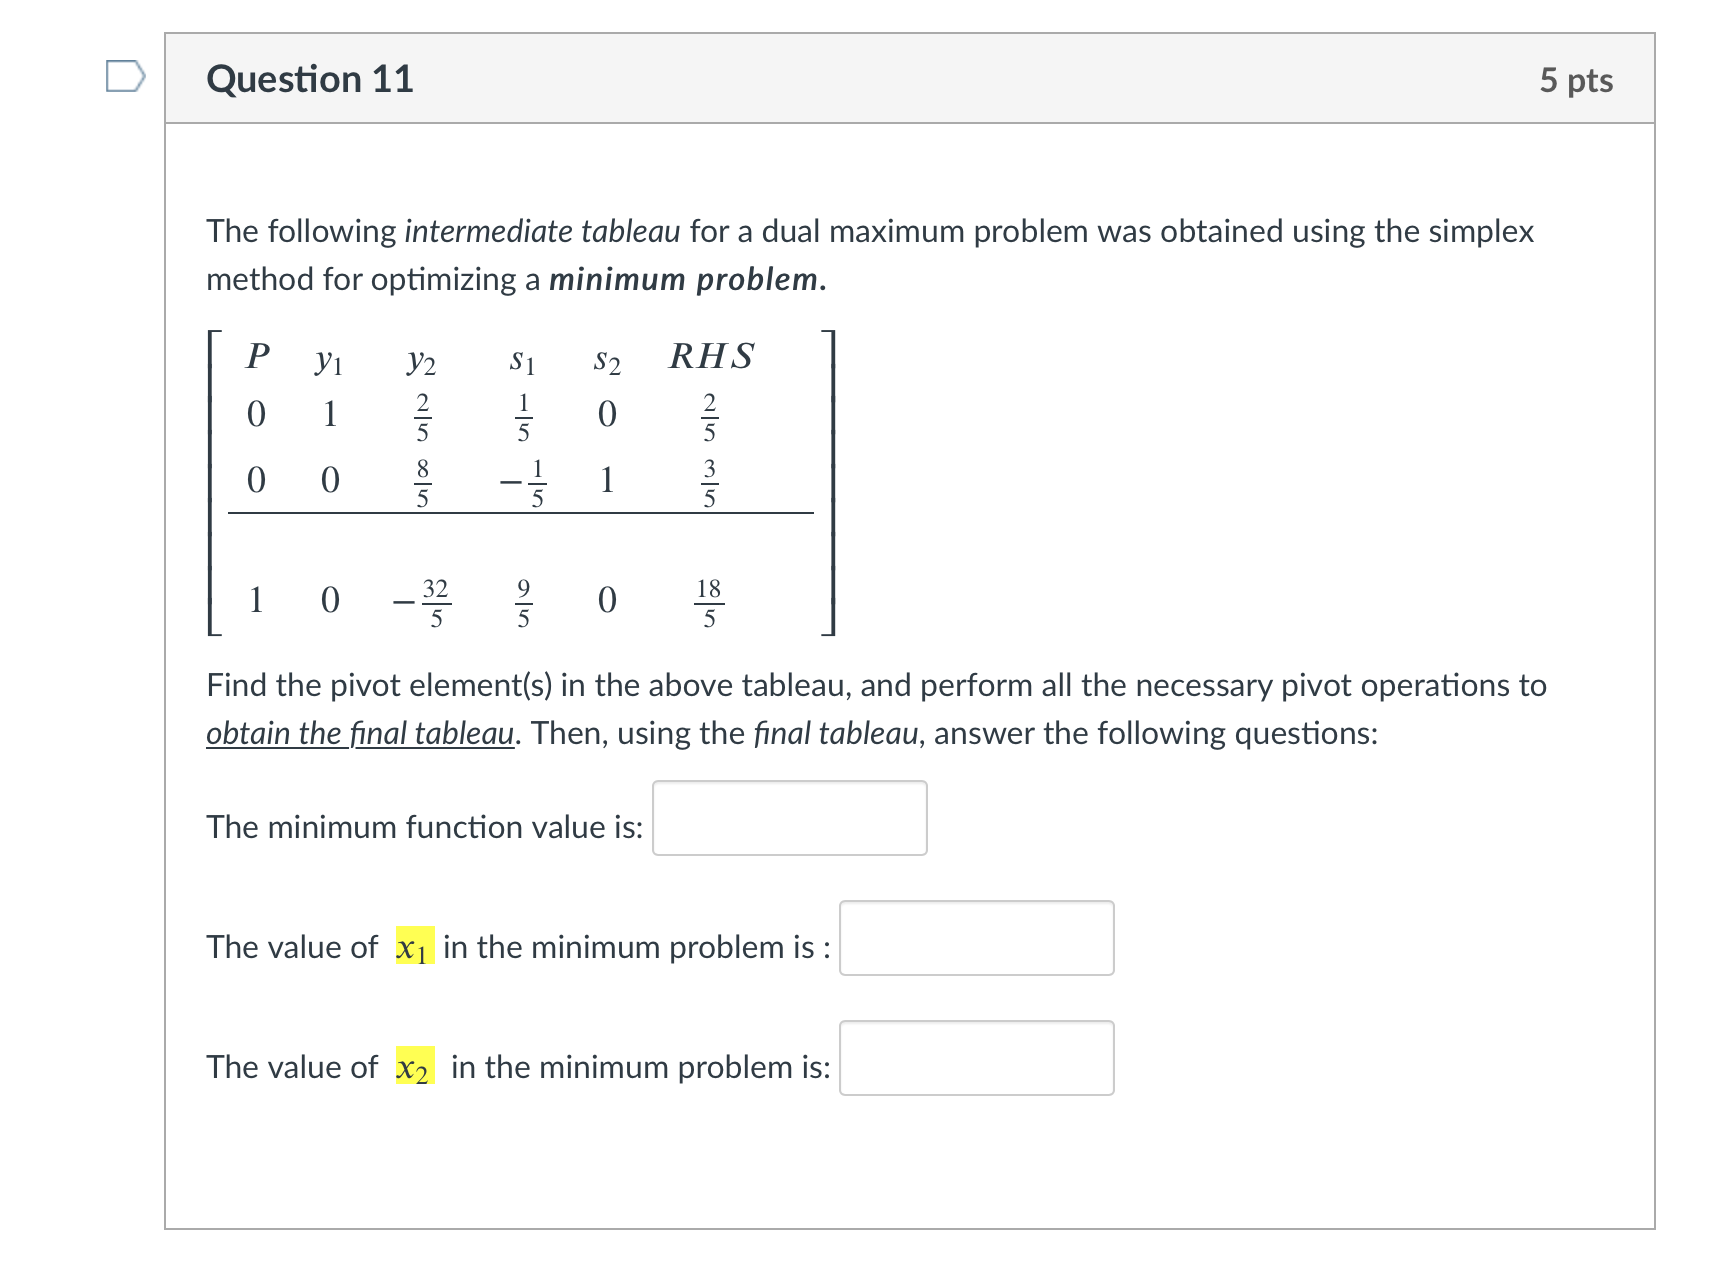Select the Question 11 header
Screen dimensions: 1734x1278
(x=308, y=78)
